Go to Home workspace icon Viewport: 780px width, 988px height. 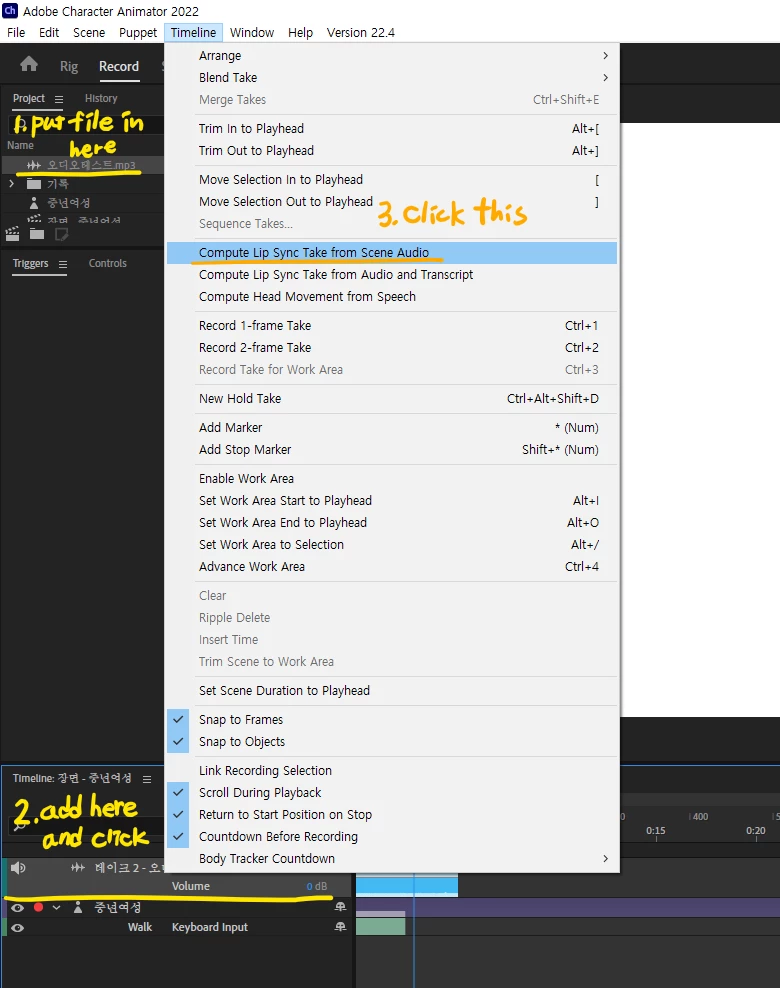click(x=28, y=64)
